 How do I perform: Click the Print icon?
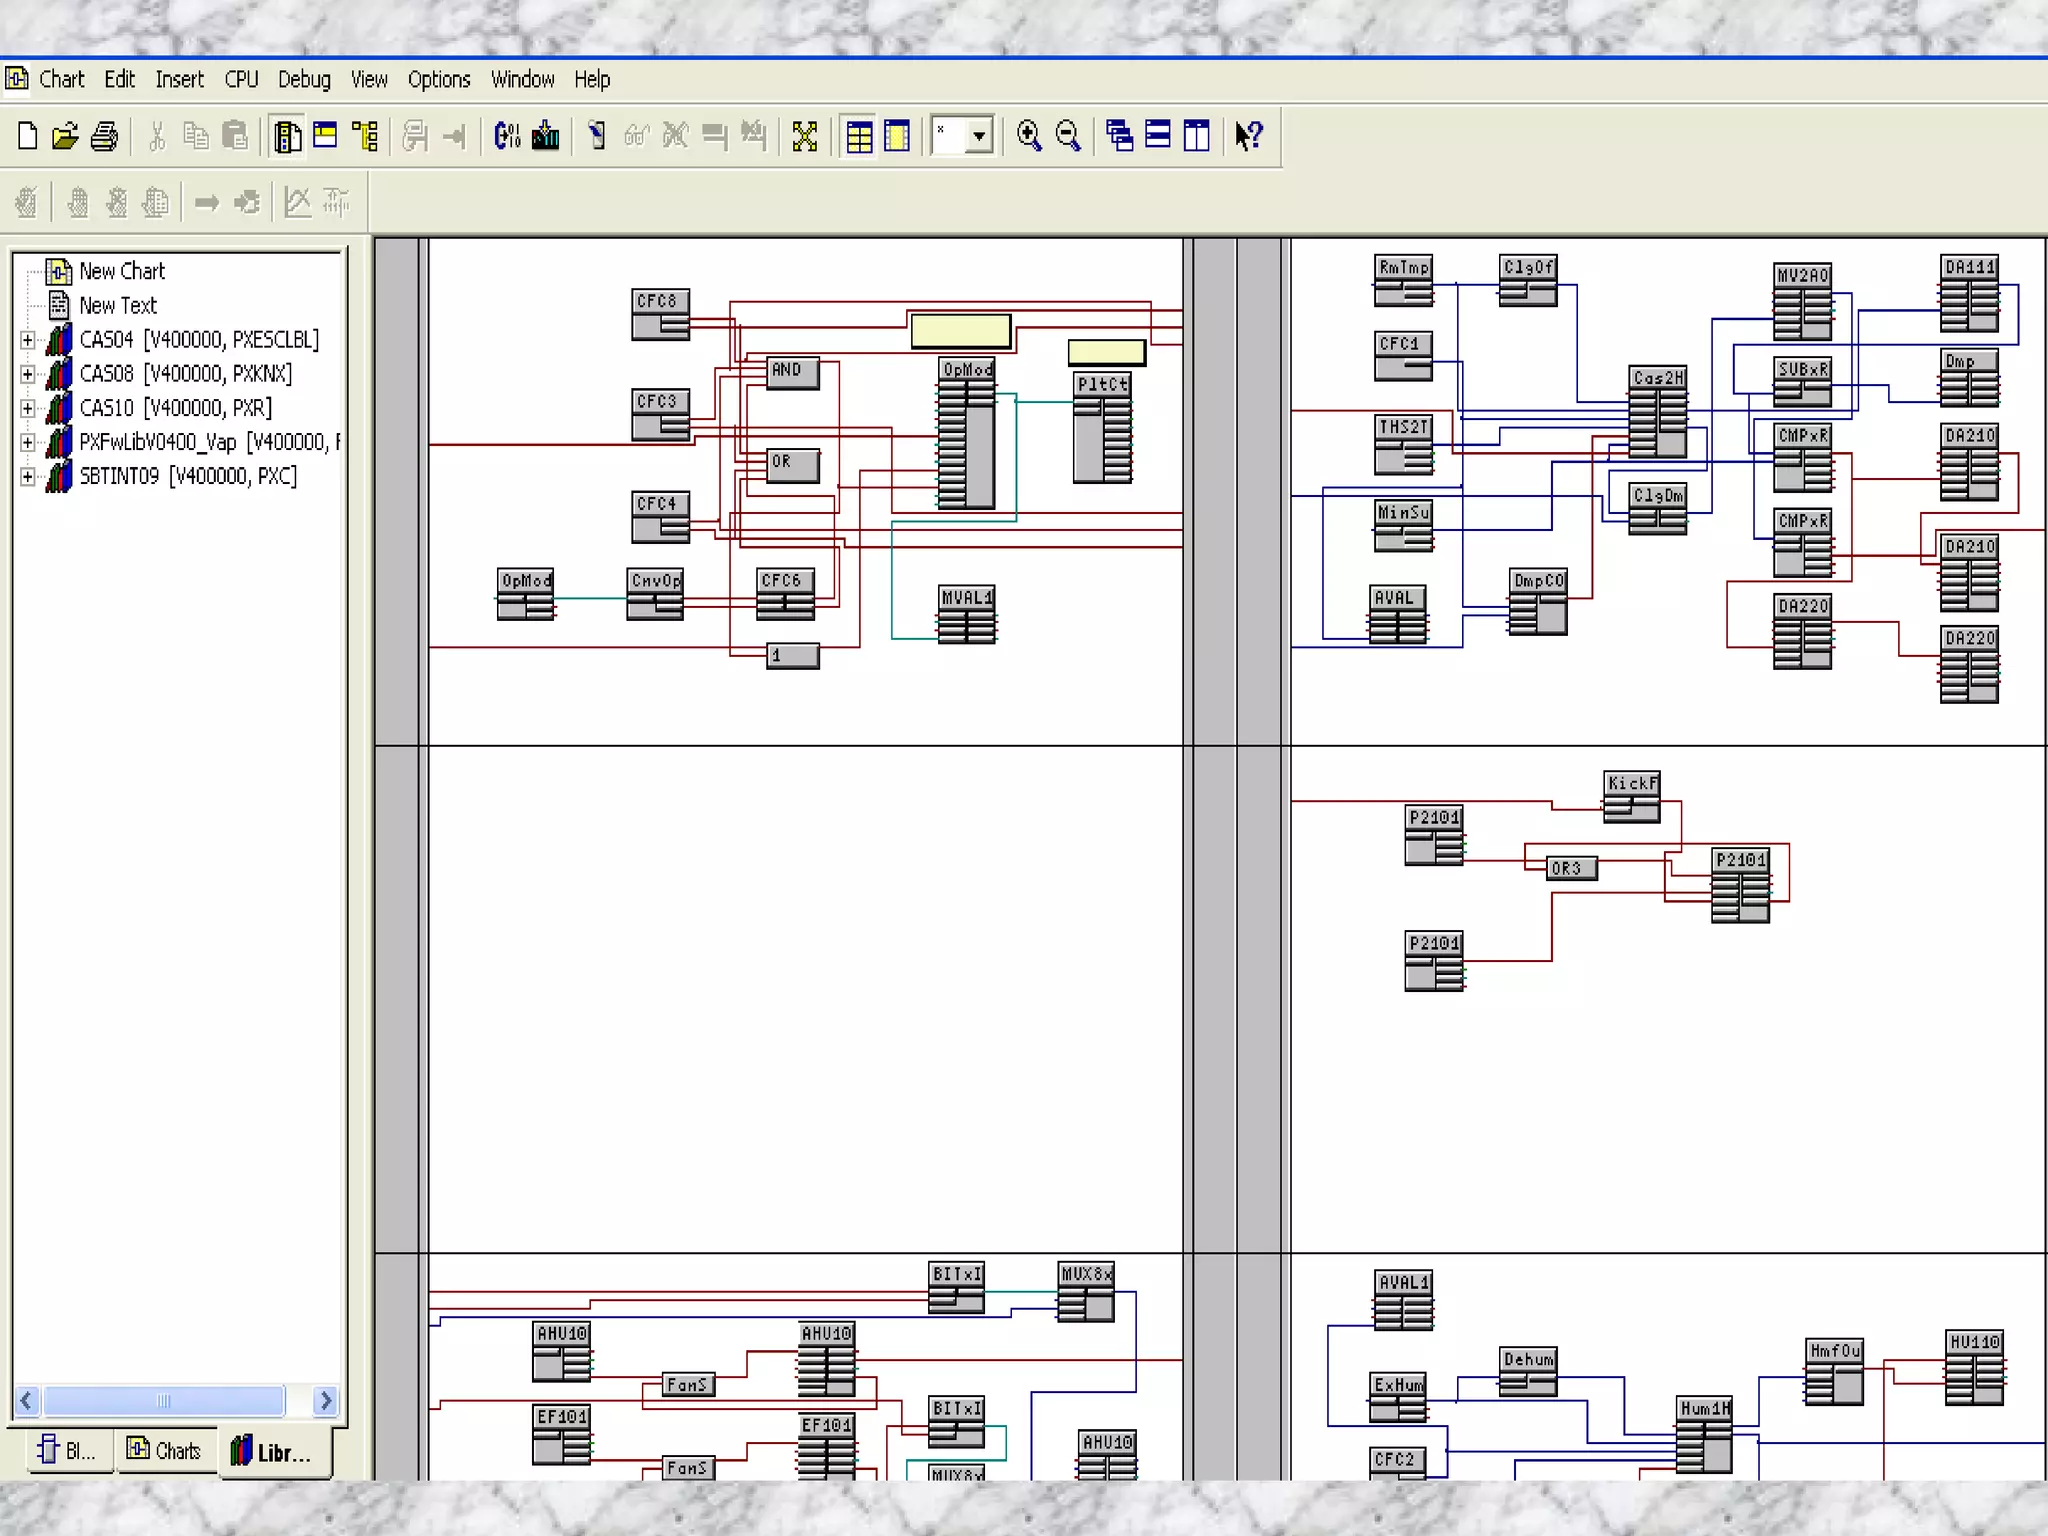coord(104,136)
